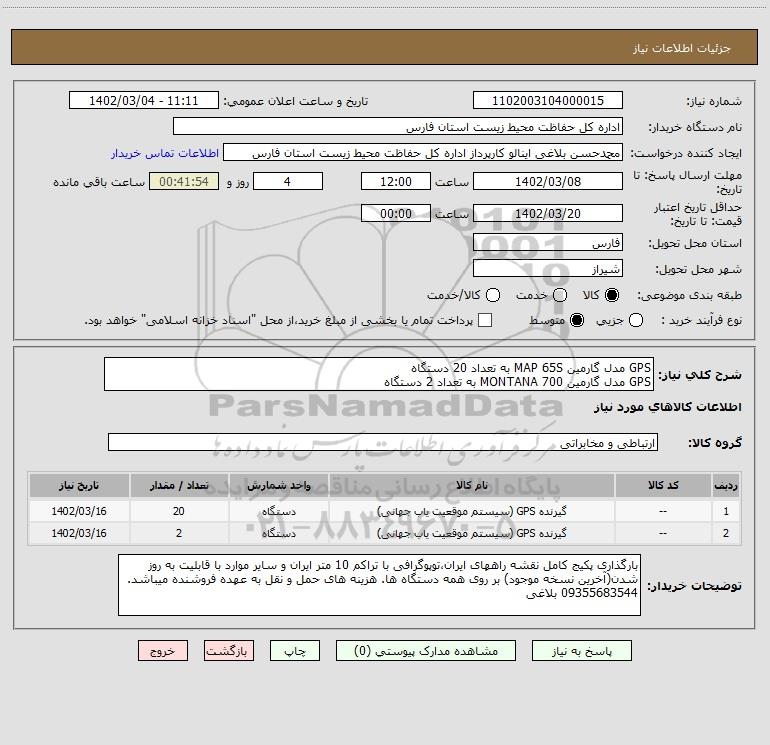Click row number 1 cell
Image resolution: width=770 pixels, height=745 pixels.
[x=726, y=511]
